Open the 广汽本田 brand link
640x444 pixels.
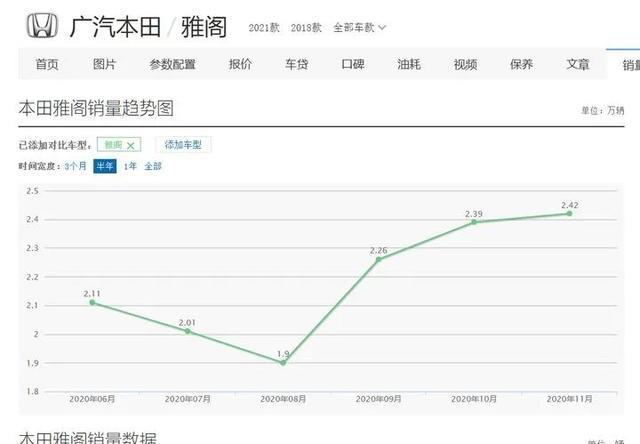tap(115, 27)
